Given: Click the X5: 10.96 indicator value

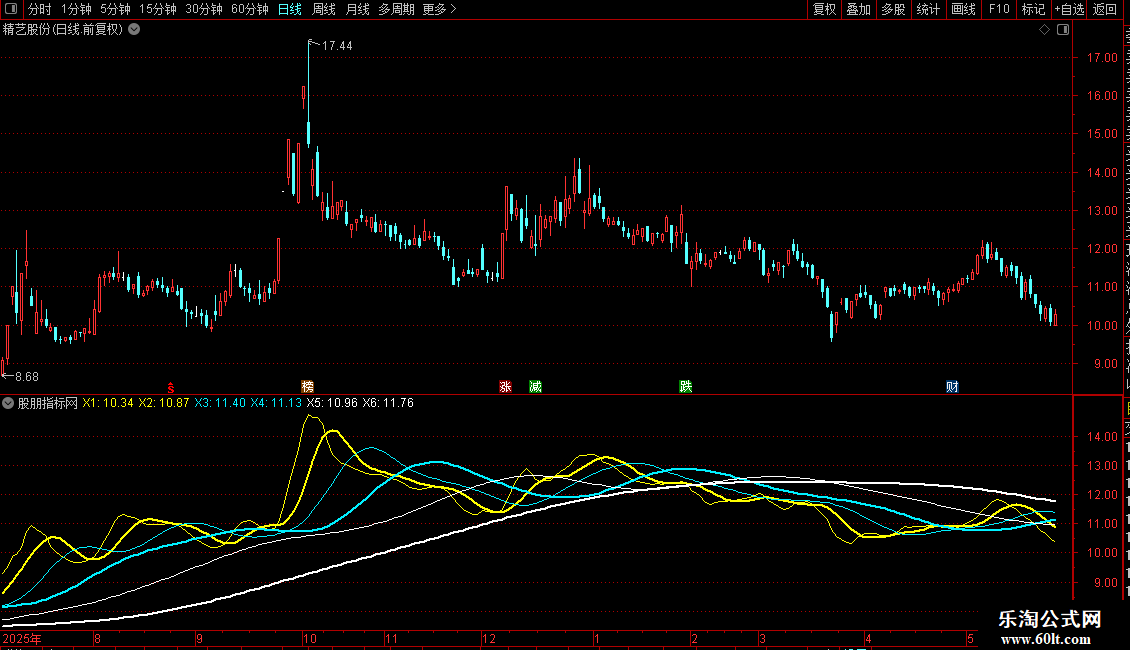Looking at the screenshot, I should [332, 403].
